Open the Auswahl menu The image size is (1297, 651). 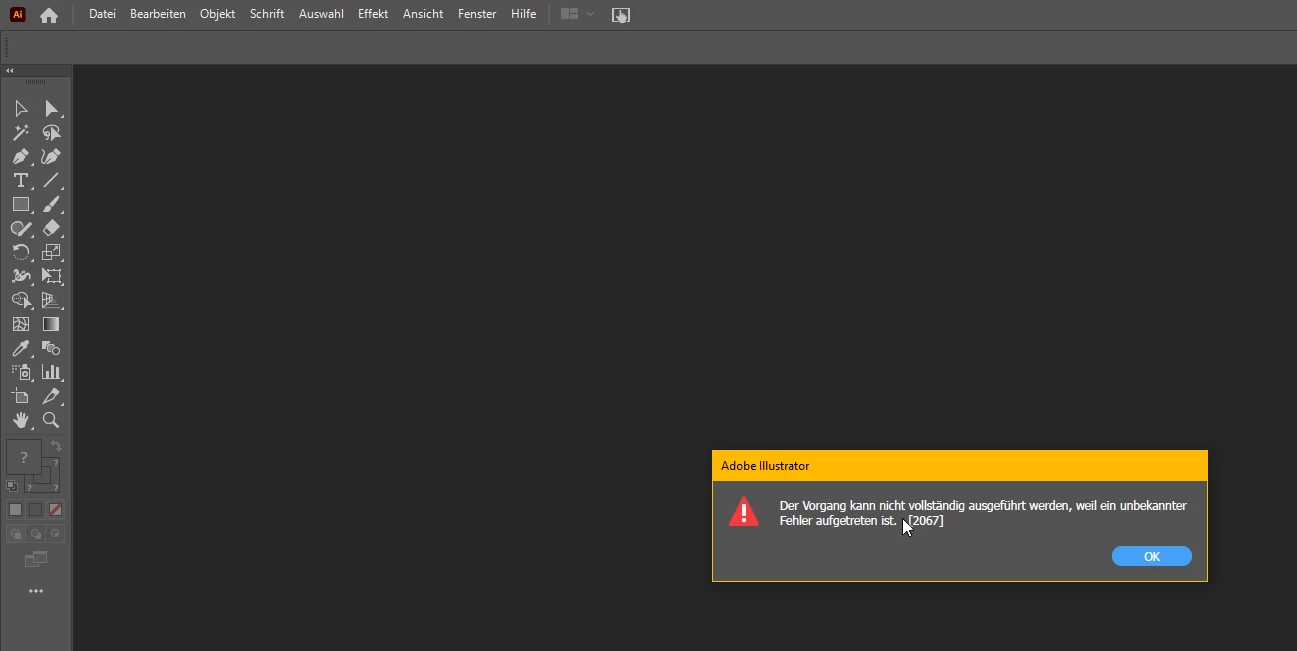tap(321, 14)
